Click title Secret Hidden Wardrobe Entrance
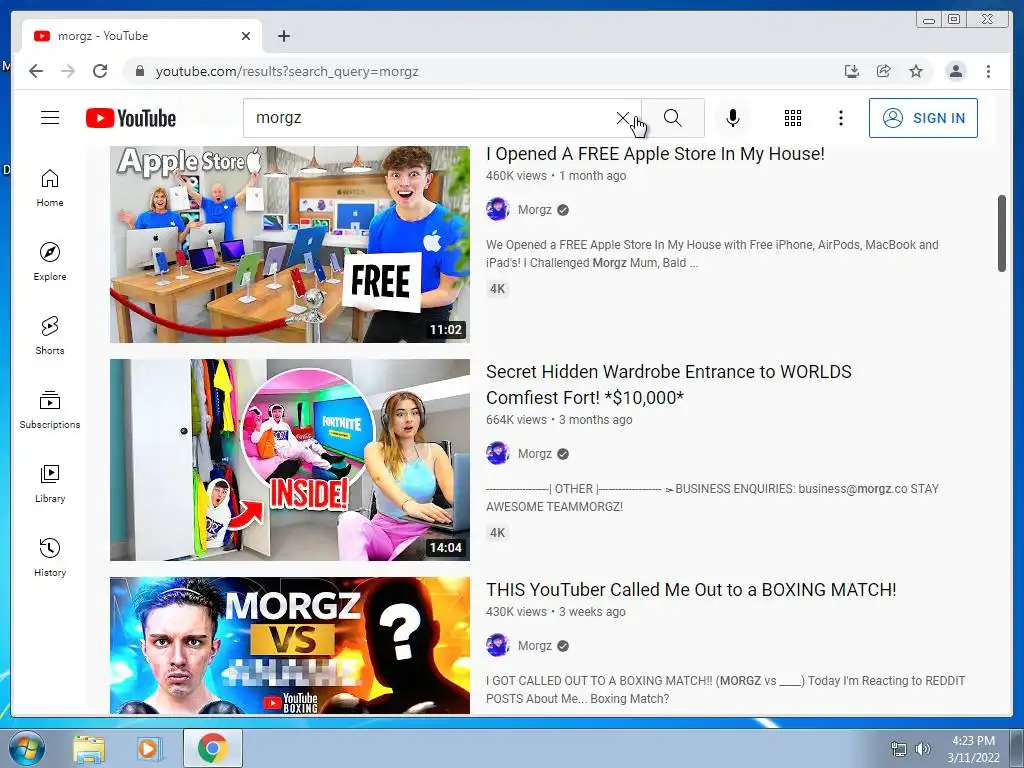Screen dimensions: 1024x768 669,385
